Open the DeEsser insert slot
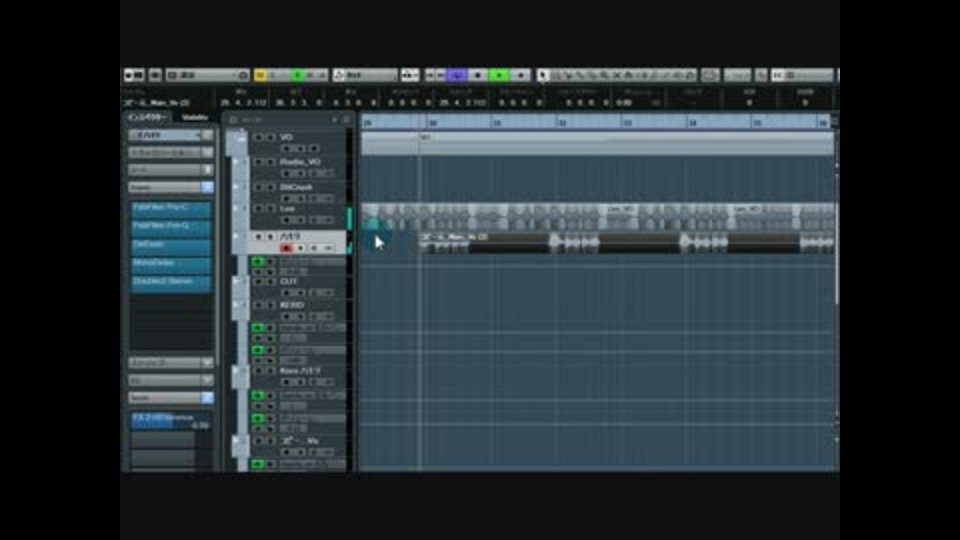 click(x=171, y=246)
